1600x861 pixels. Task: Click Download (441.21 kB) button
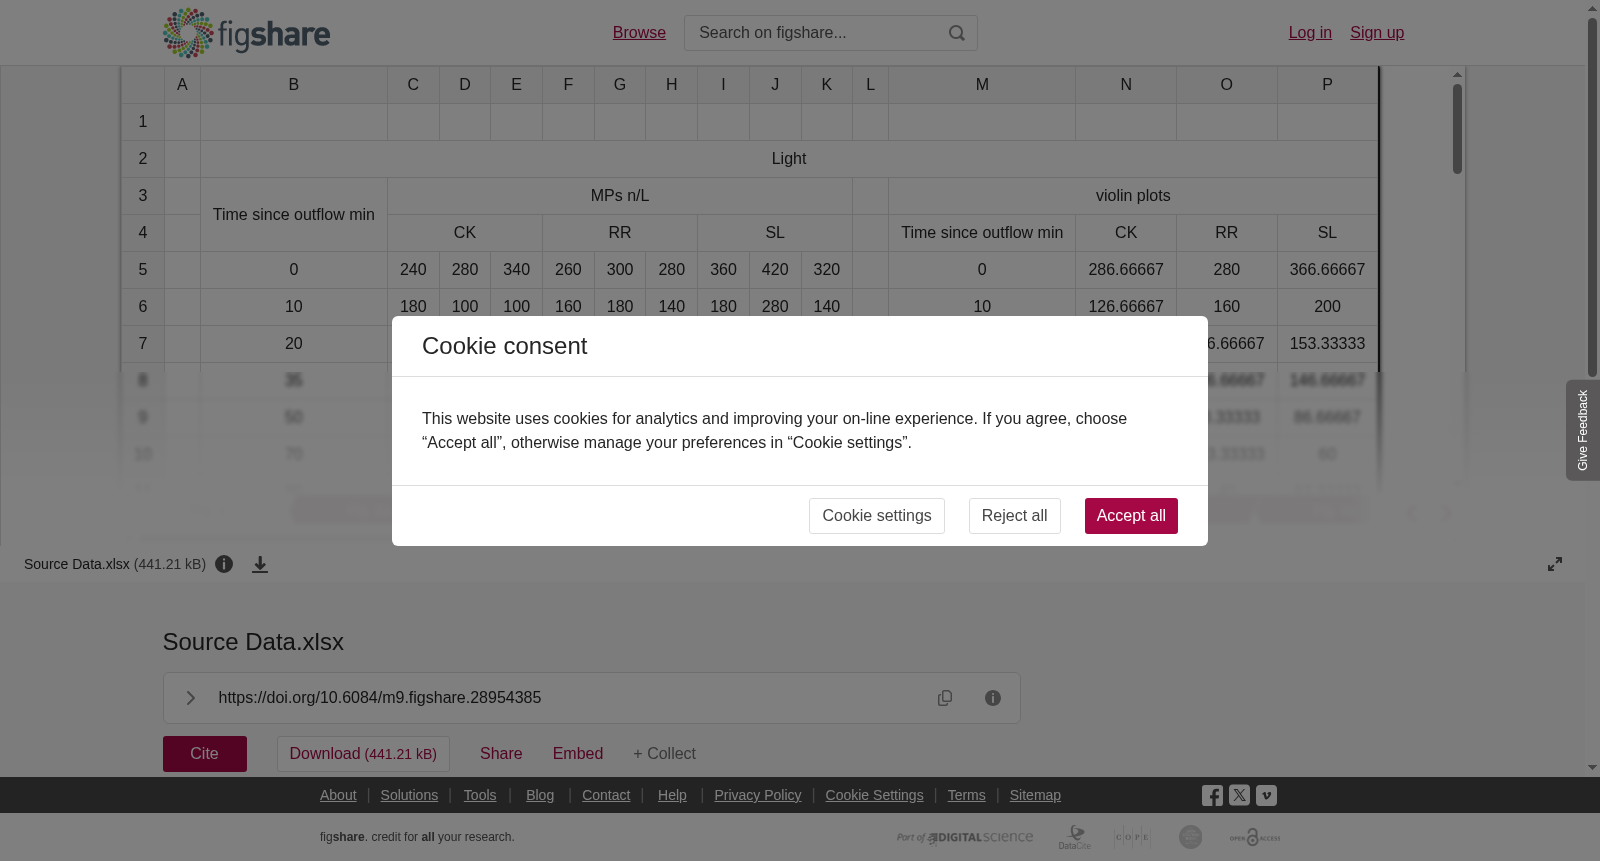pos(363,754)
